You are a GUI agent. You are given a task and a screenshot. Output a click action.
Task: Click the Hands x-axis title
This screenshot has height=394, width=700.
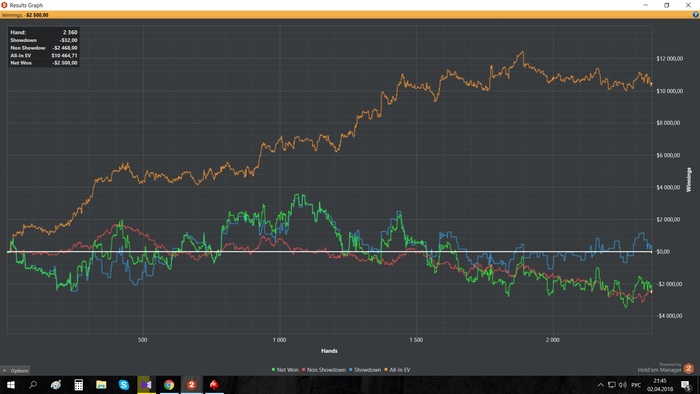(329, 351)
